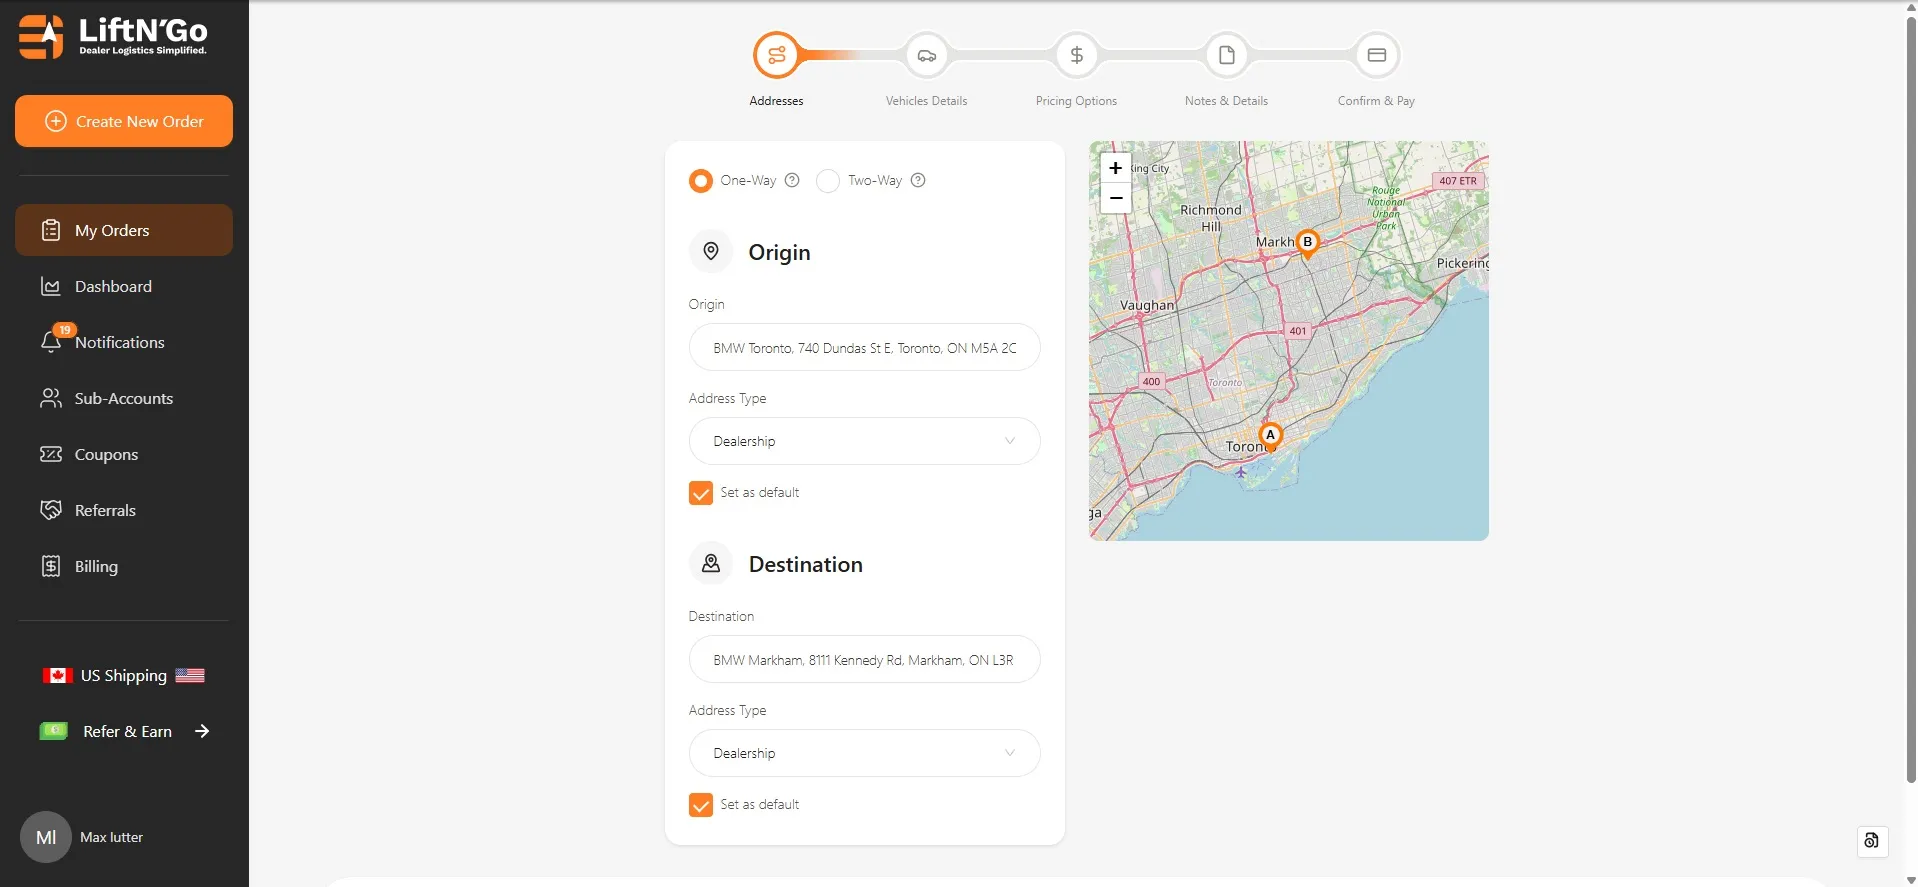Screen dimensions: 1918x887
Task: Open the Destination Address Type dropdown
Action: pyautogui.click(x=865, y=753)
